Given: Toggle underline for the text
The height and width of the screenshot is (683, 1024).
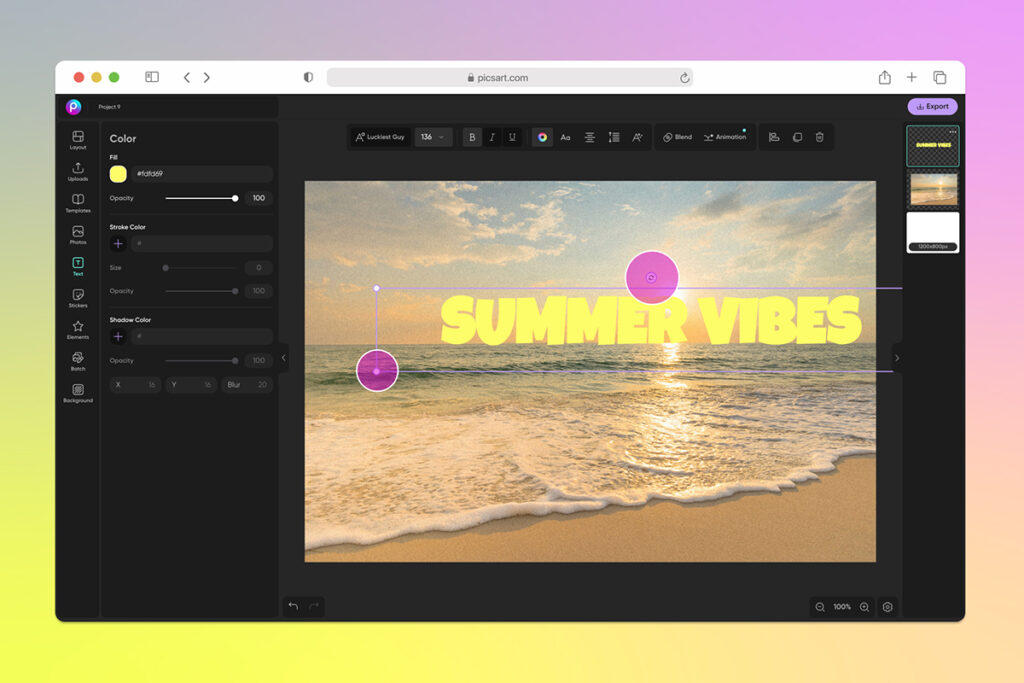Looking at the screenshot, I should coord(512,137).
